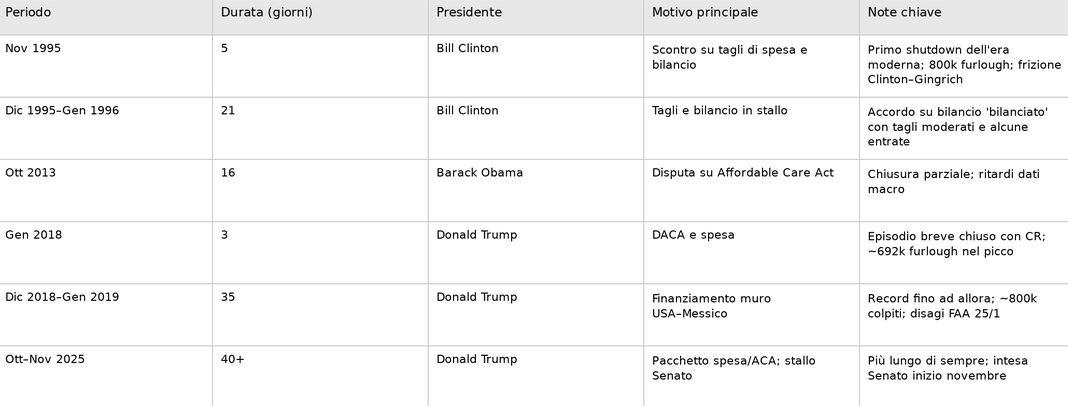Click the Nov 1995 period cell

[33, 49]
